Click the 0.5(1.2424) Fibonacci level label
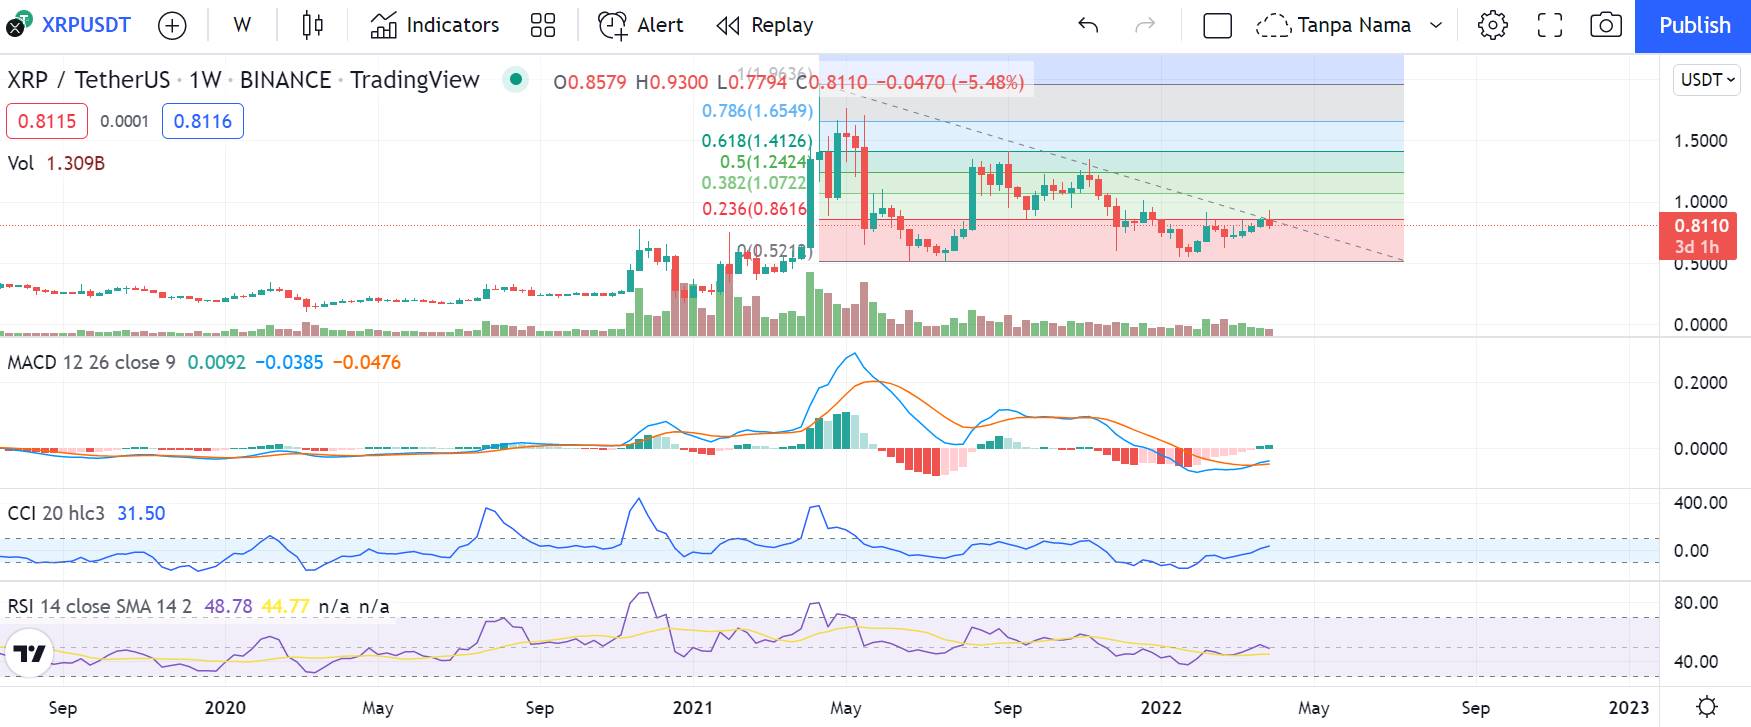 pyautogui.click(x=764, y=162)
